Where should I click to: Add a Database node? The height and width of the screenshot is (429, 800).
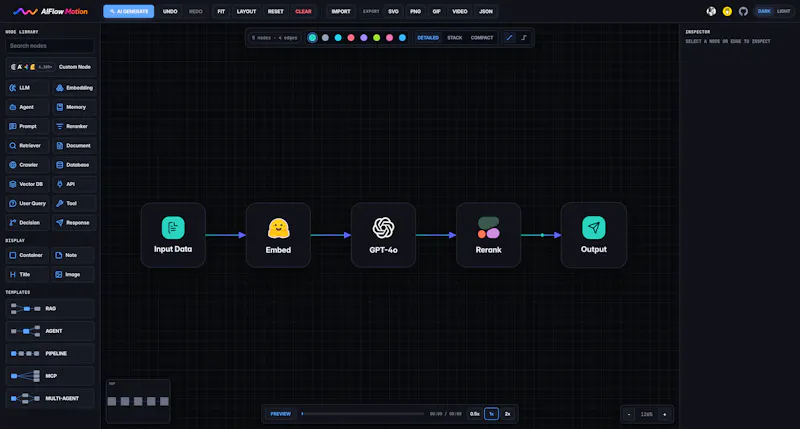[x=74, y=165]
